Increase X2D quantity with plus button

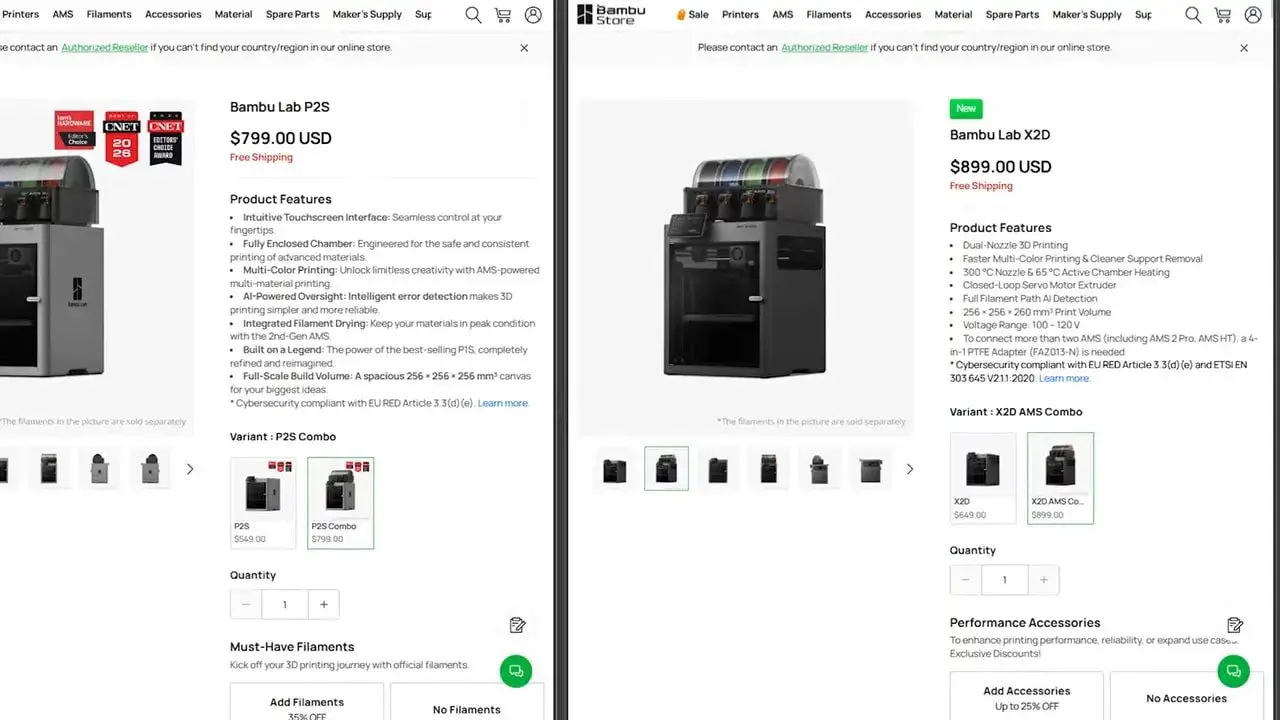[1043, 580]
